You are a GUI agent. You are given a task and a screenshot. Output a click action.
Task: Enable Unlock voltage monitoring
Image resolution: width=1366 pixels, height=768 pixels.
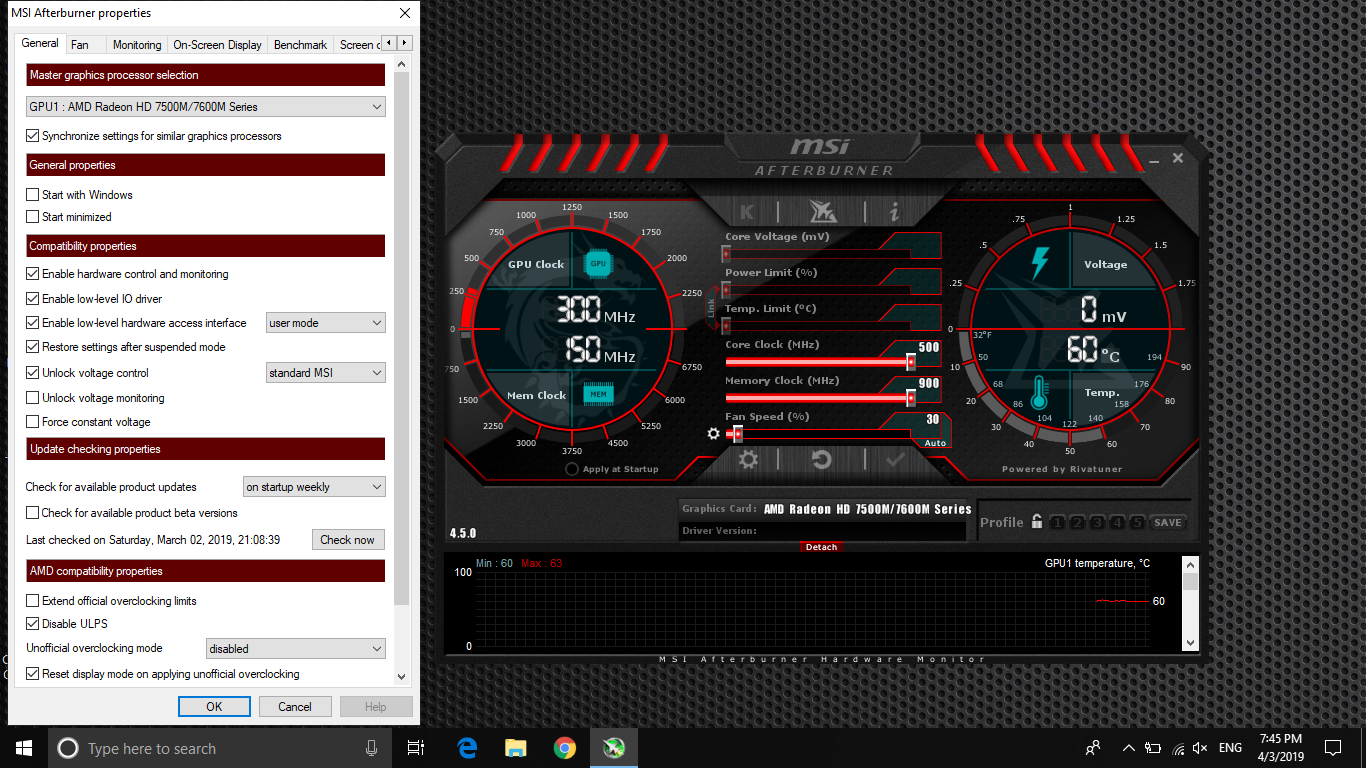33,398
